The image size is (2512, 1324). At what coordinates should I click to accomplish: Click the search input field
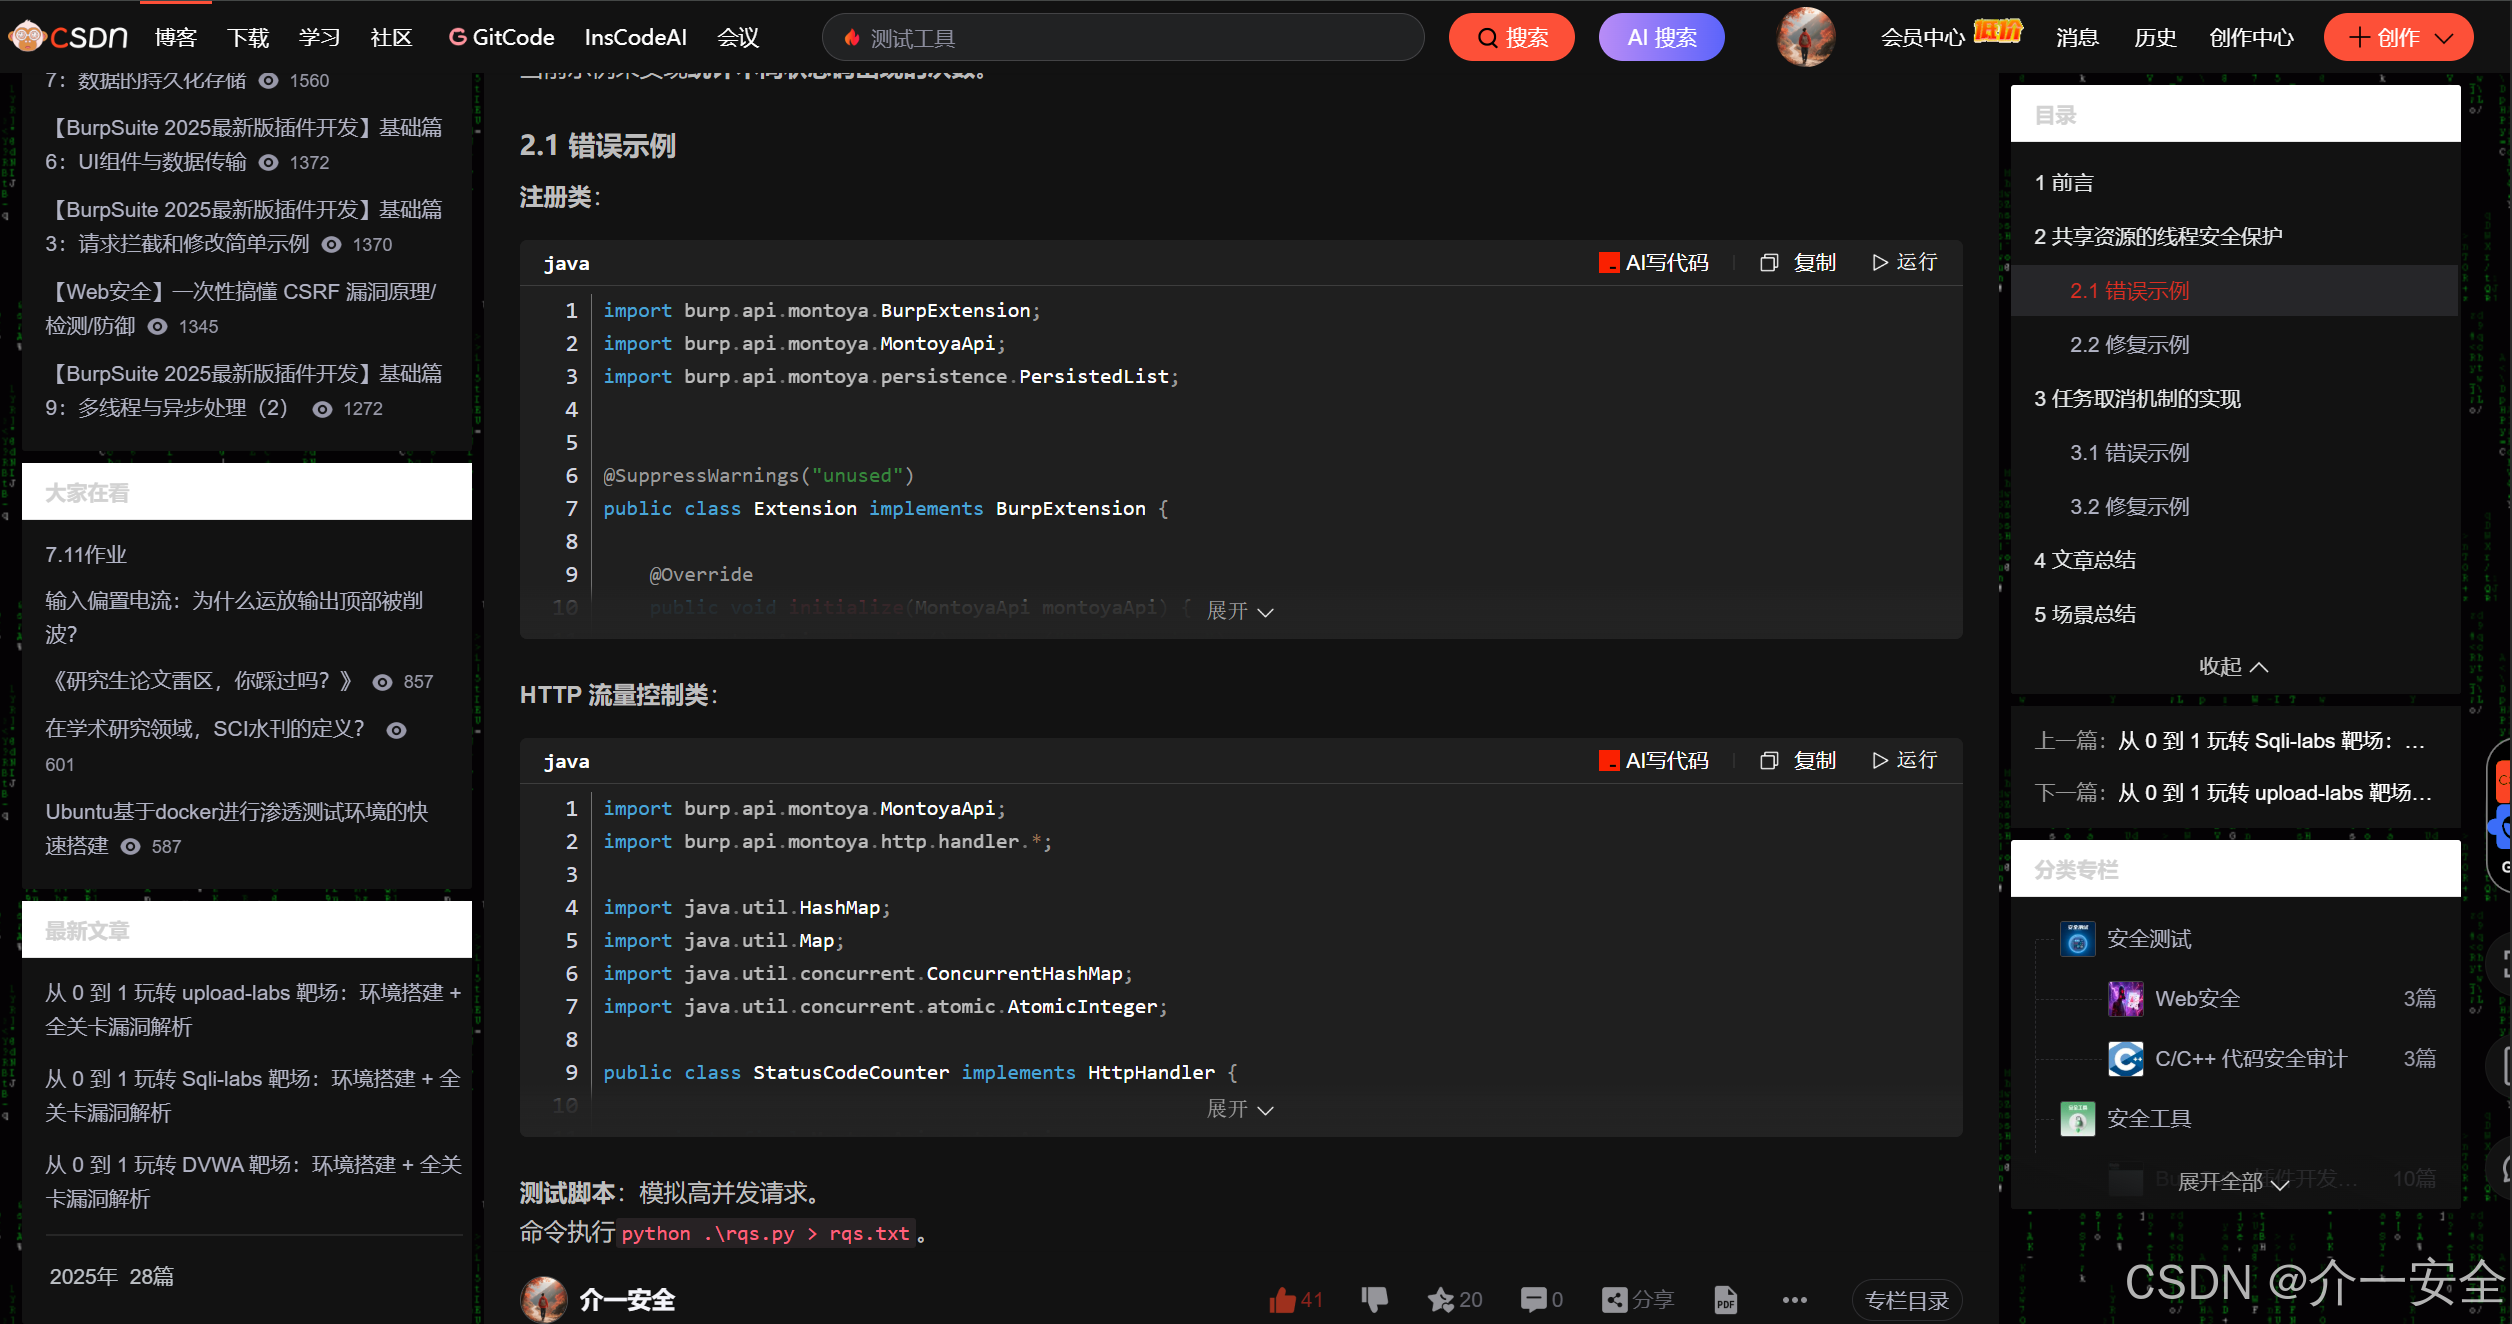pos(1120,37)
